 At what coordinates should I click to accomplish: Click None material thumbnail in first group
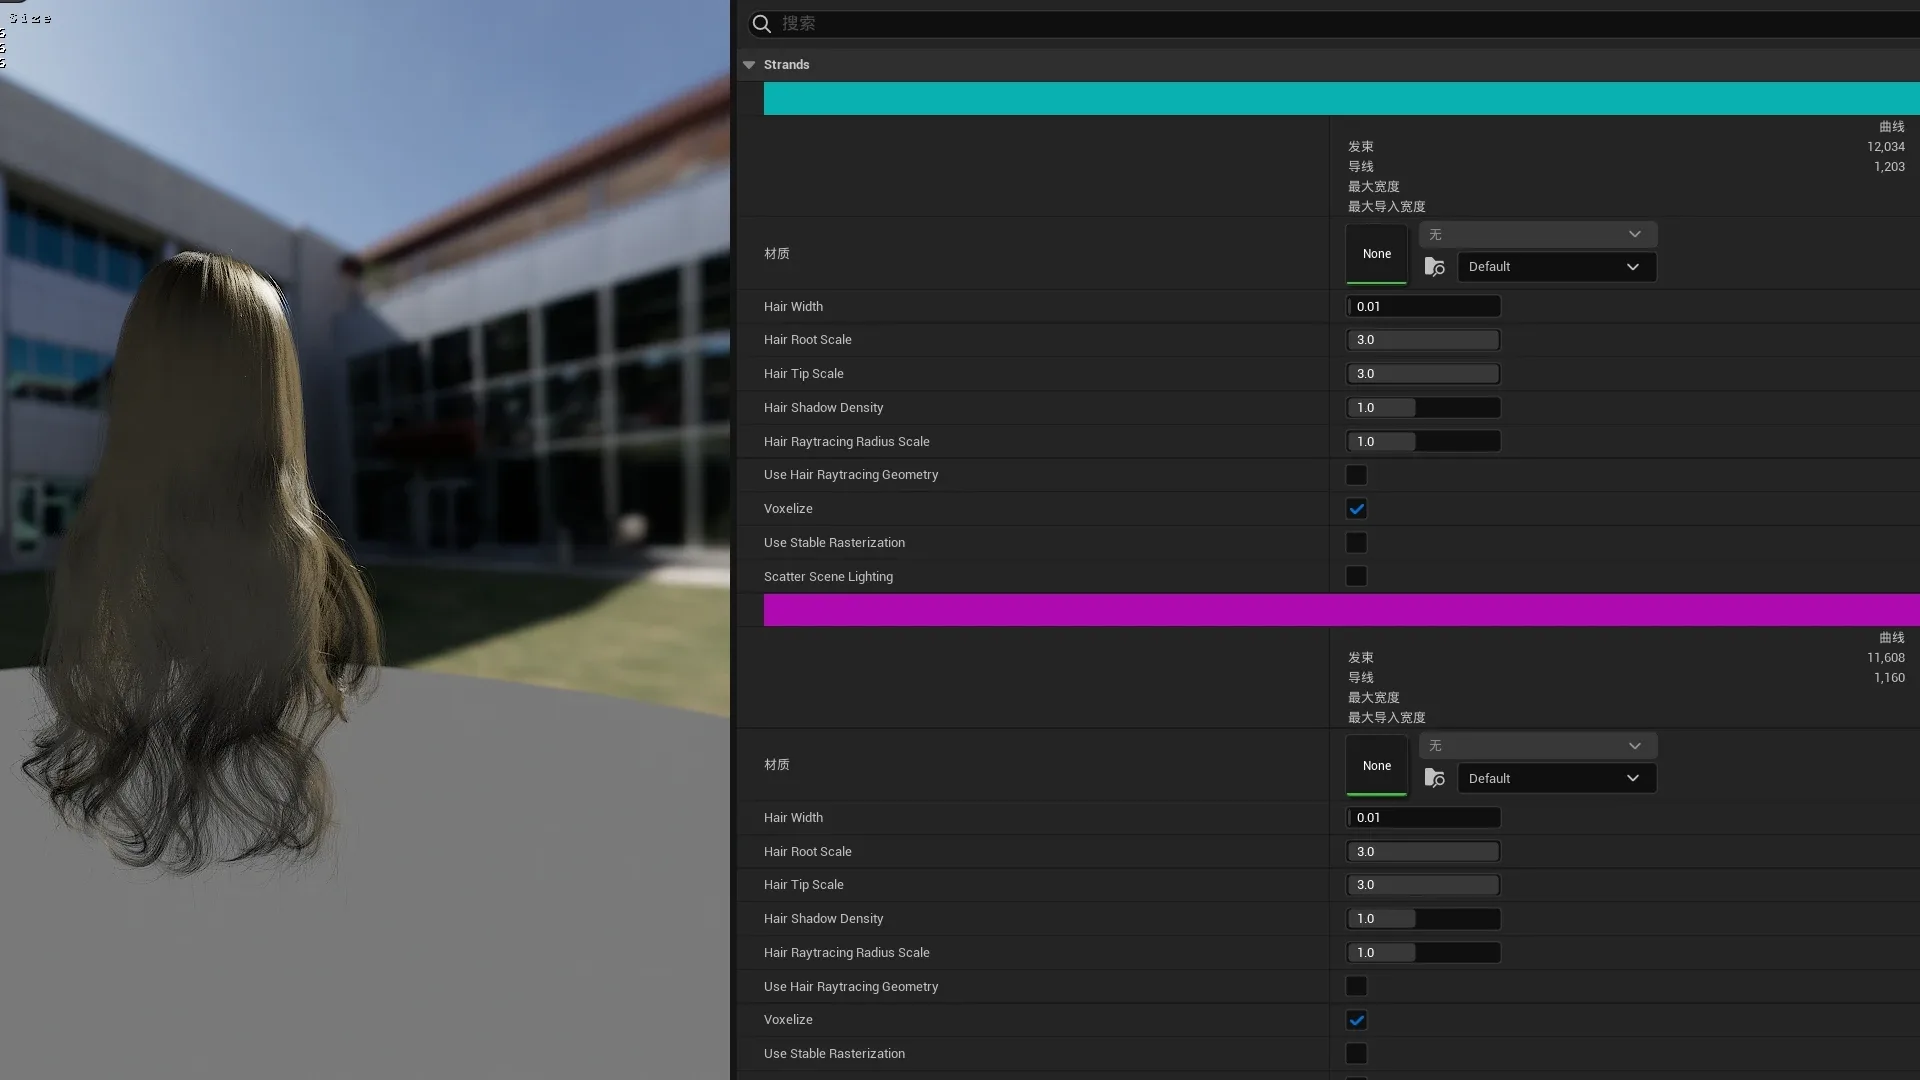[x=1376, y=254]
